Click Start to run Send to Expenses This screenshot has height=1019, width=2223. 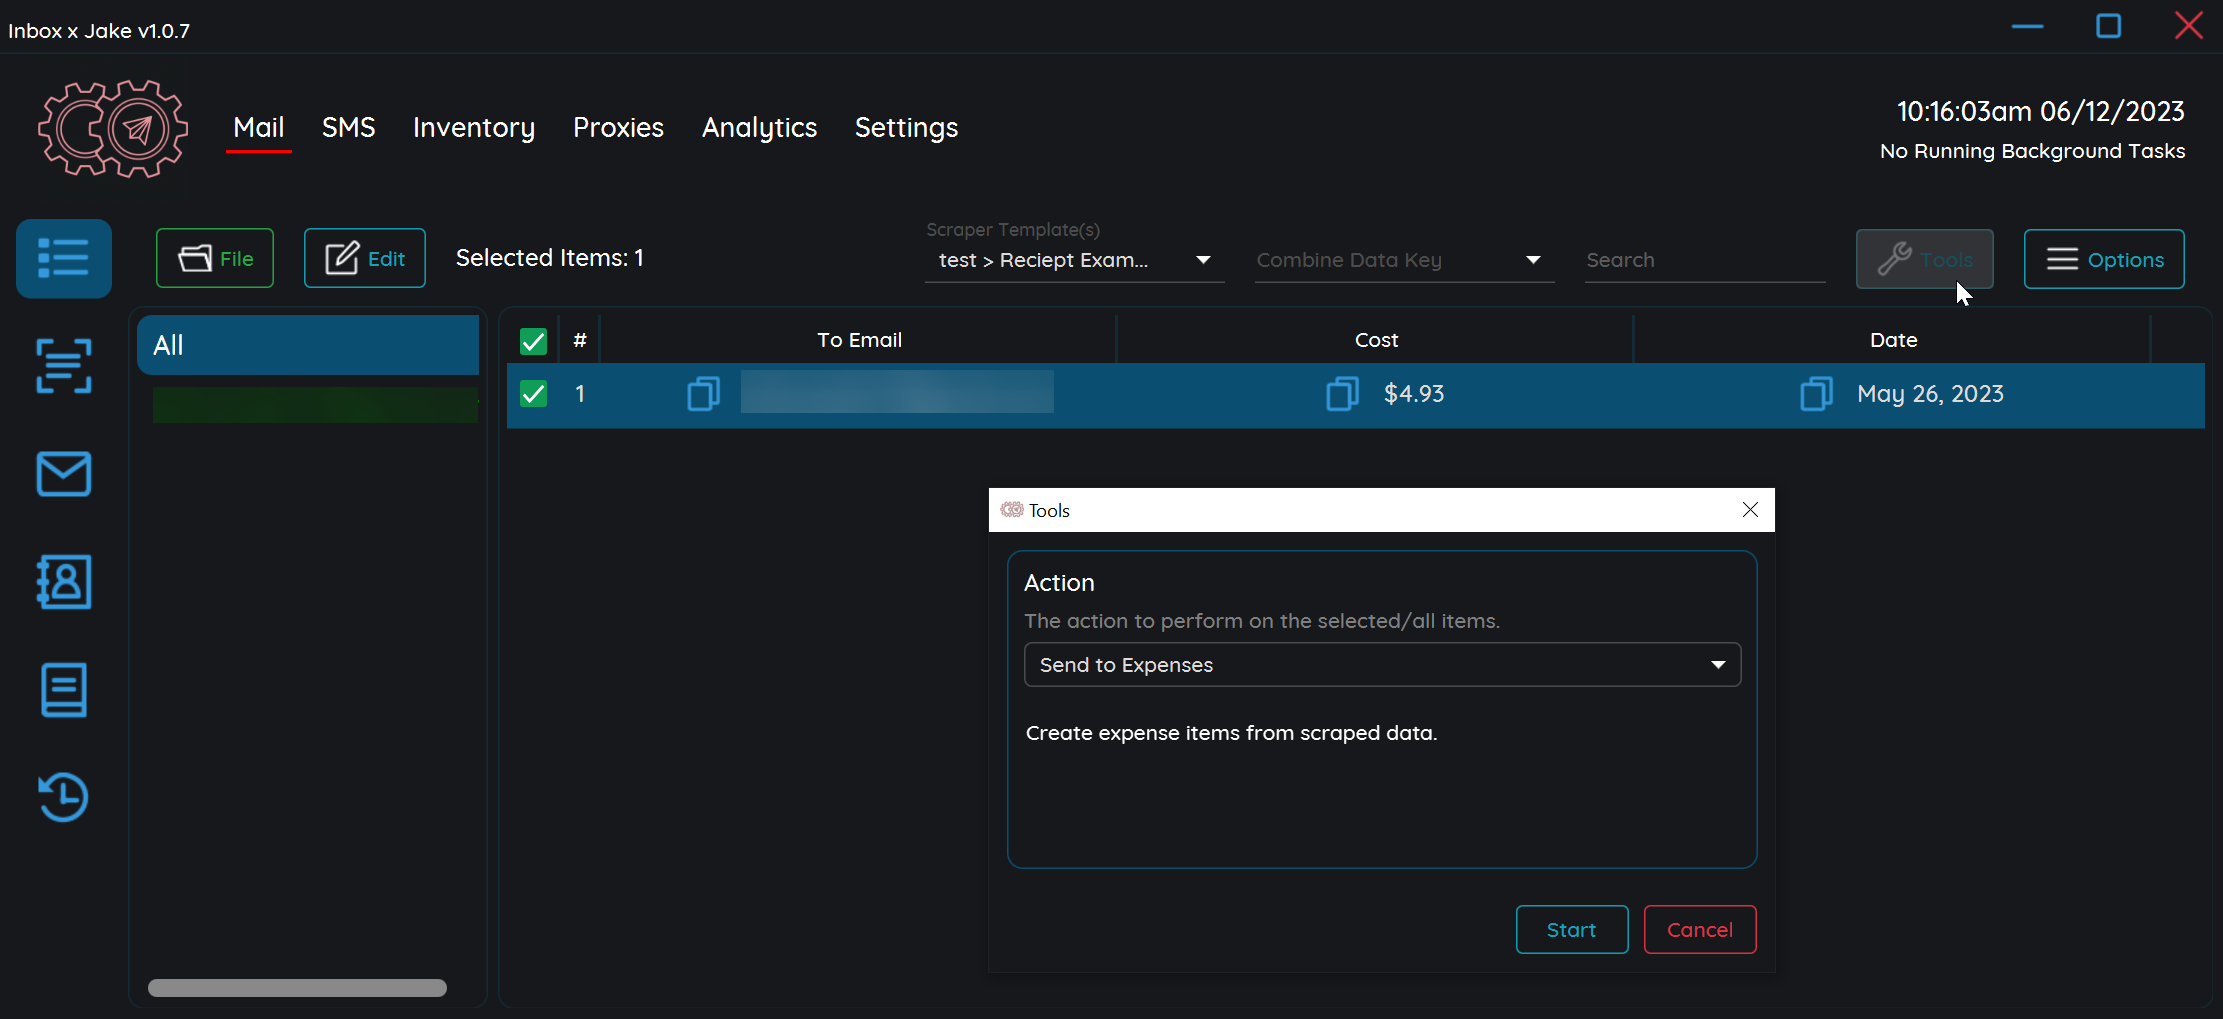pos(1571,929)
